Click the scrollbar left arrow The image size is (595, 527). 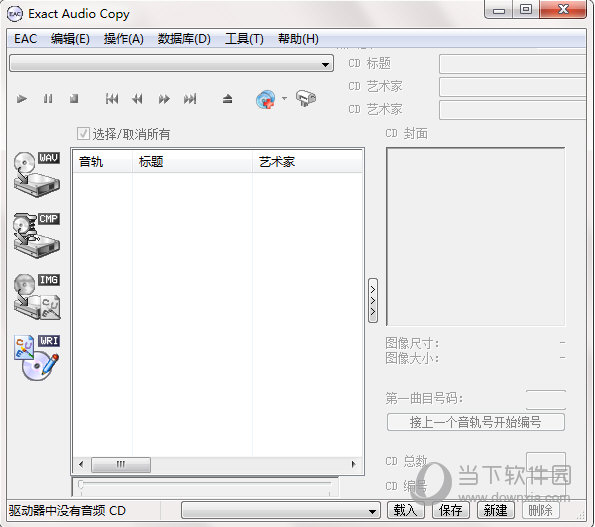point(81,464)
